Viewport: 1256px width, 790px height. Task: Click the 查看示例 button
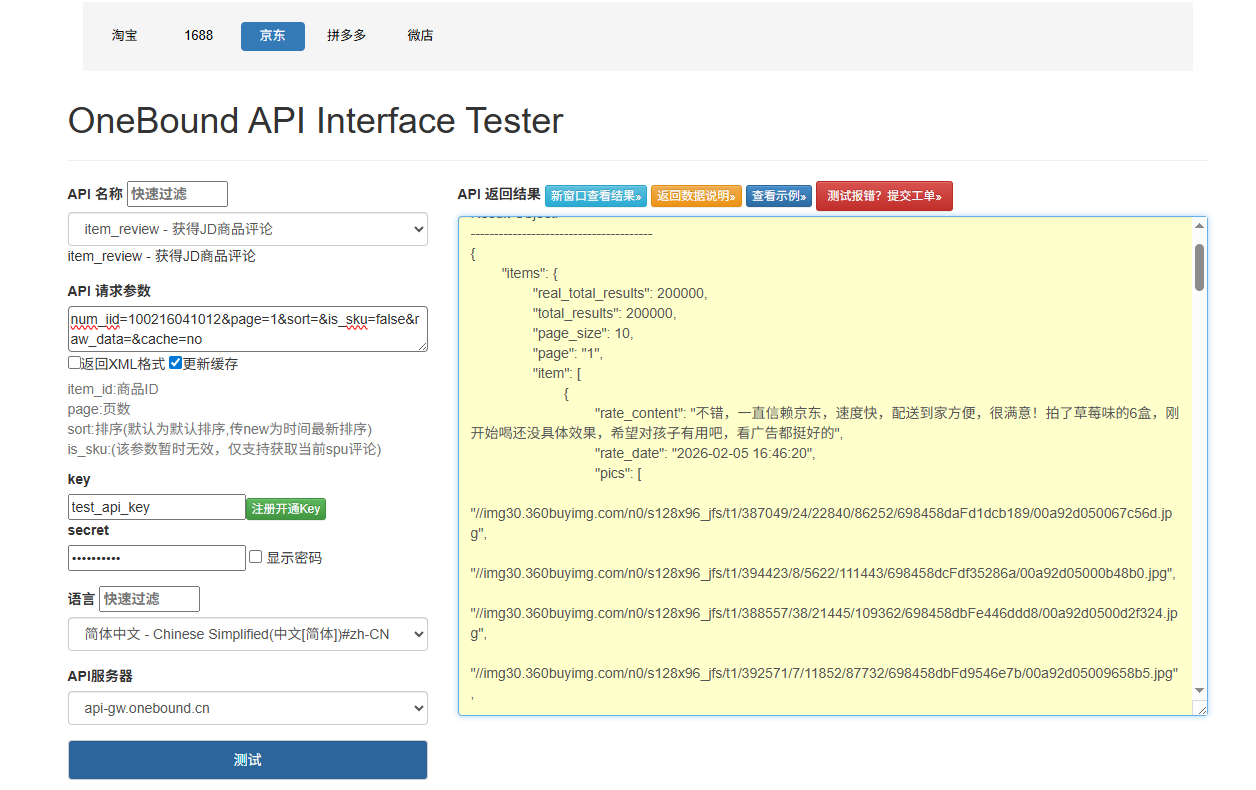point(778,196)
